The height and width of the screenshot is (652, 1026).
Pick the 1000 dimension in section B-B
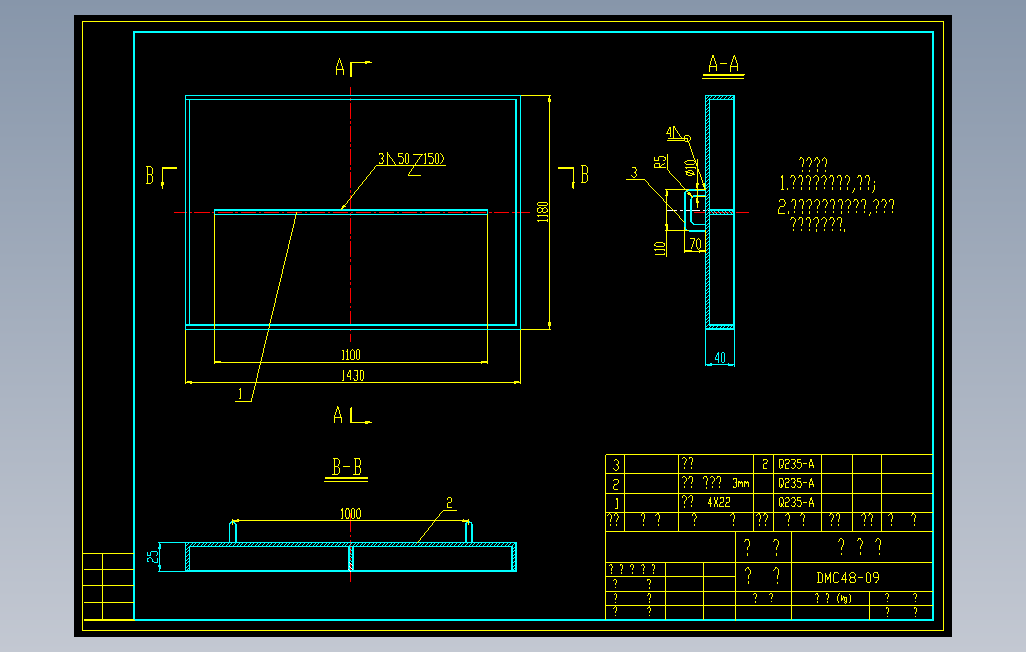coord(351,514)
